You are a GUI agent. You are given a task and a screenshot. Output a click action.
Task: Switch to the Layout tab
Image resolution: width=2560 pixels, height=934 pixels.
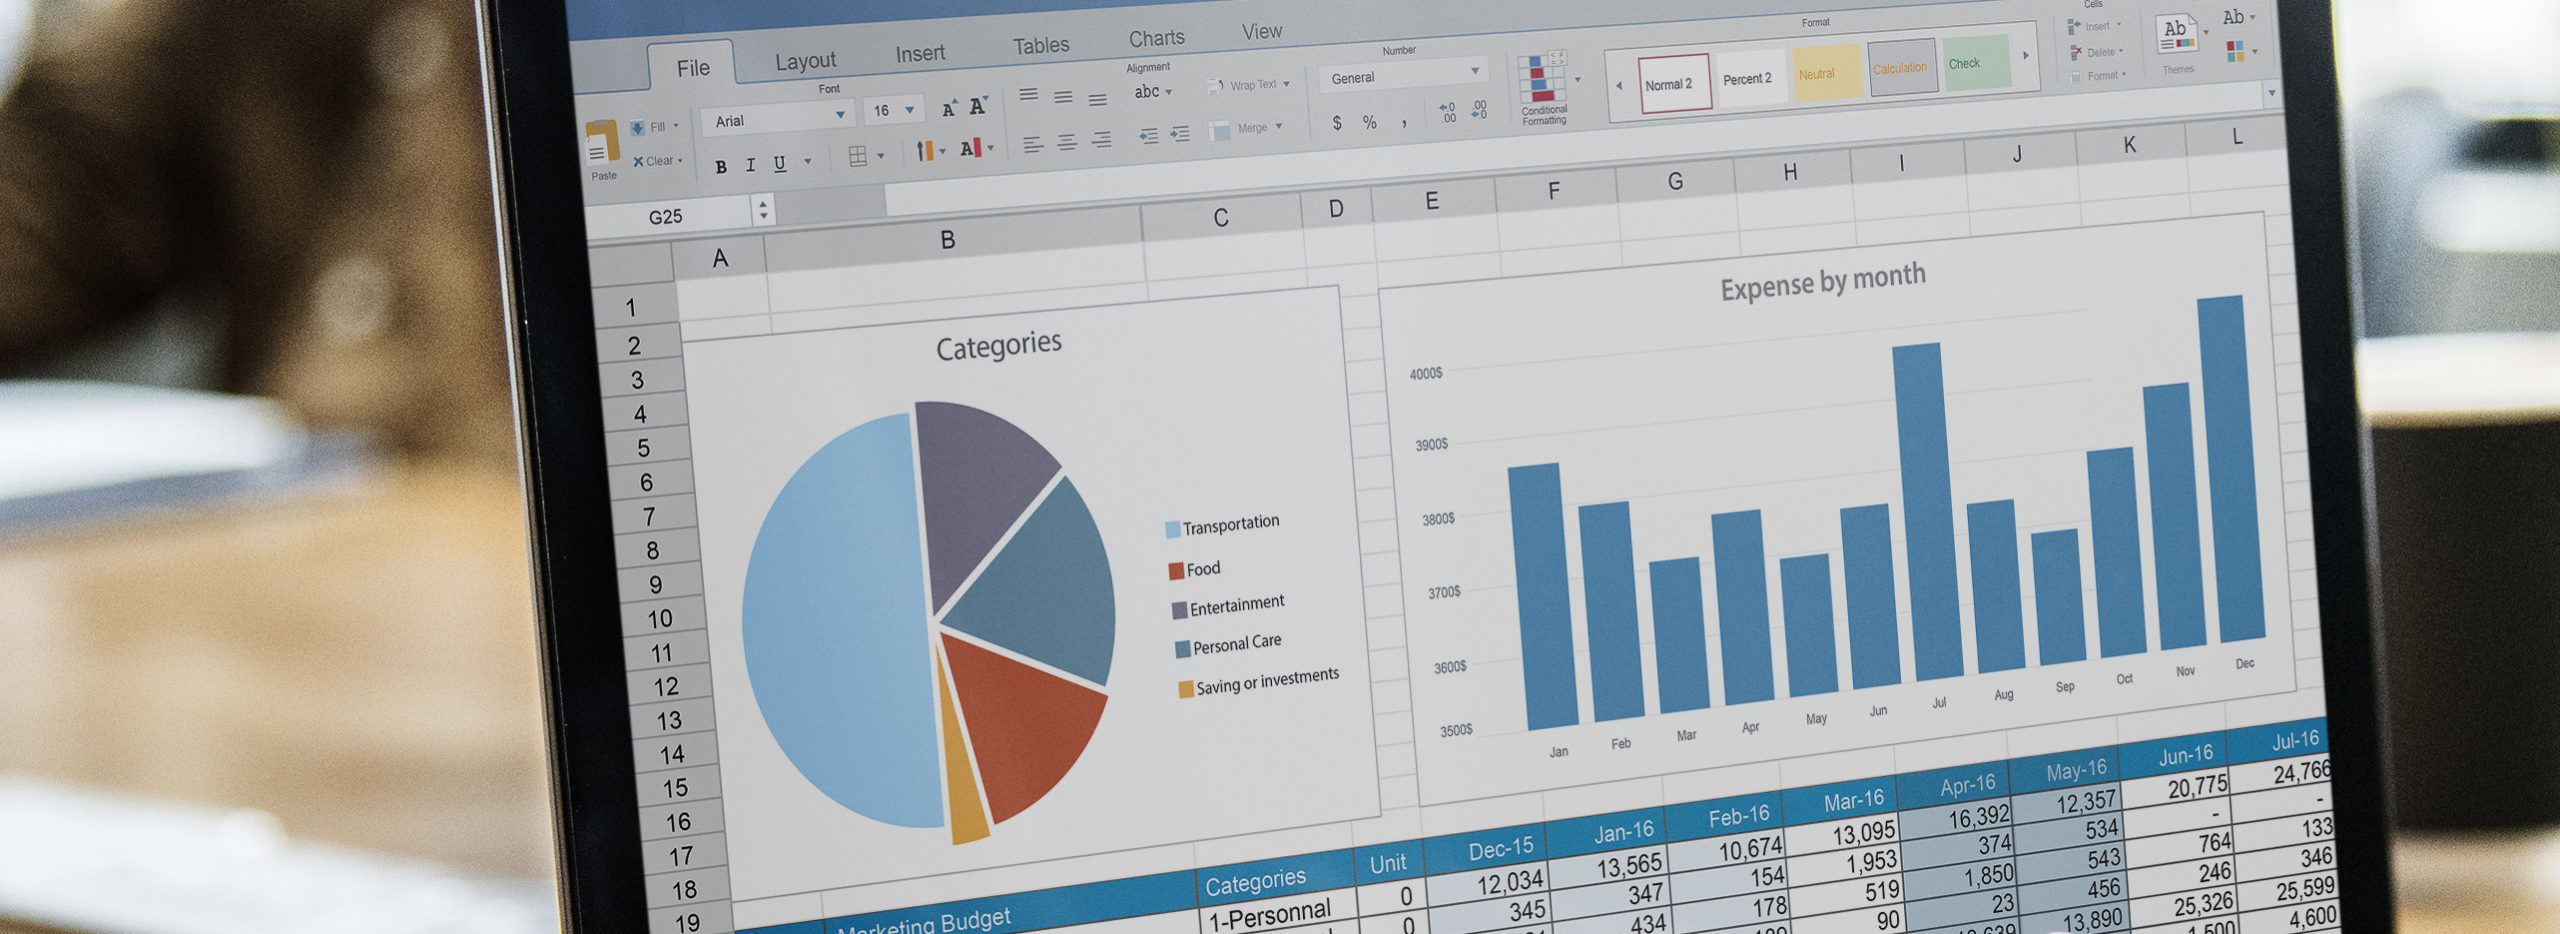tap(805, 61)
